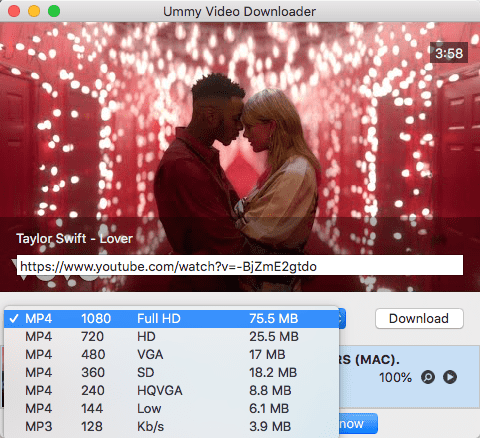The width and height of the screenshot is (480, 438).
Task: Click the format dropdown arrow stepper
Action: click(342, 319)
